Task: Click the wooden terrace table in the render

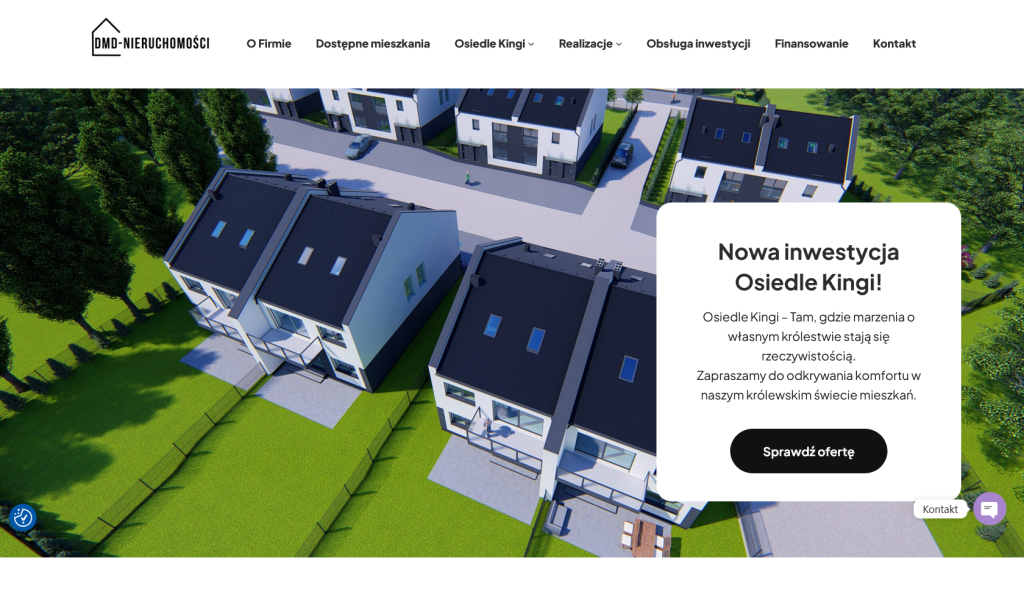Action: tap(645, 537)
